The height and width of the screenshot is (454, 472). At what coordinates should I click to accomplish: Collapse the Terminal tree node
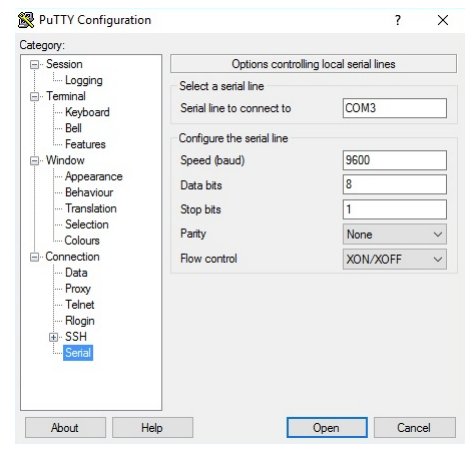pos(34,96)
